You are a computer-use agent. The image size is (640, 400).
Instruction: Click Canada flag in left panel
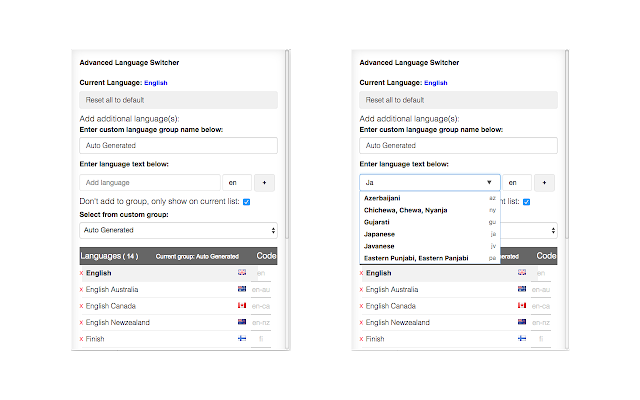tap(242, 305)
